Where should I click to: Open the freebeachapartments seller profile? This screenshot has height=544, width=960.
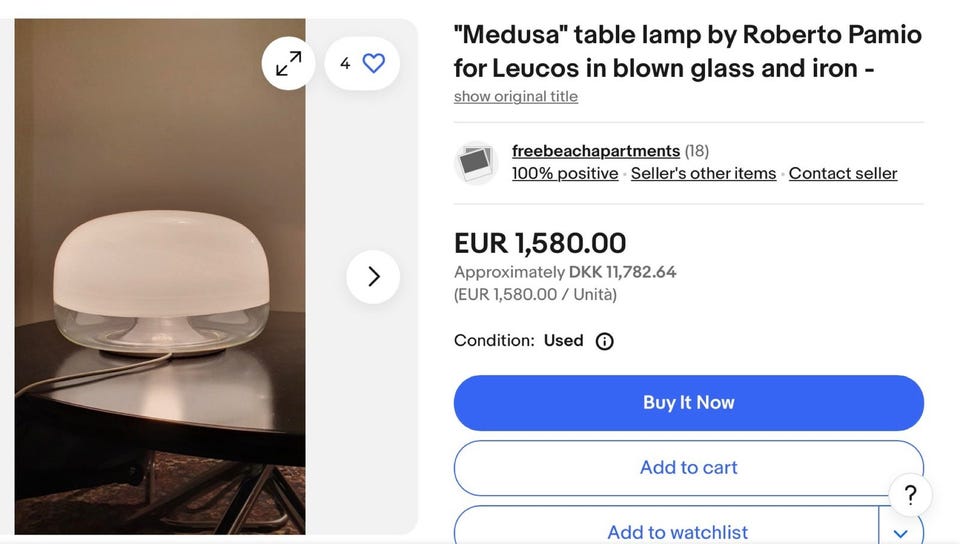pyautogui.click(x=596, y=151)
